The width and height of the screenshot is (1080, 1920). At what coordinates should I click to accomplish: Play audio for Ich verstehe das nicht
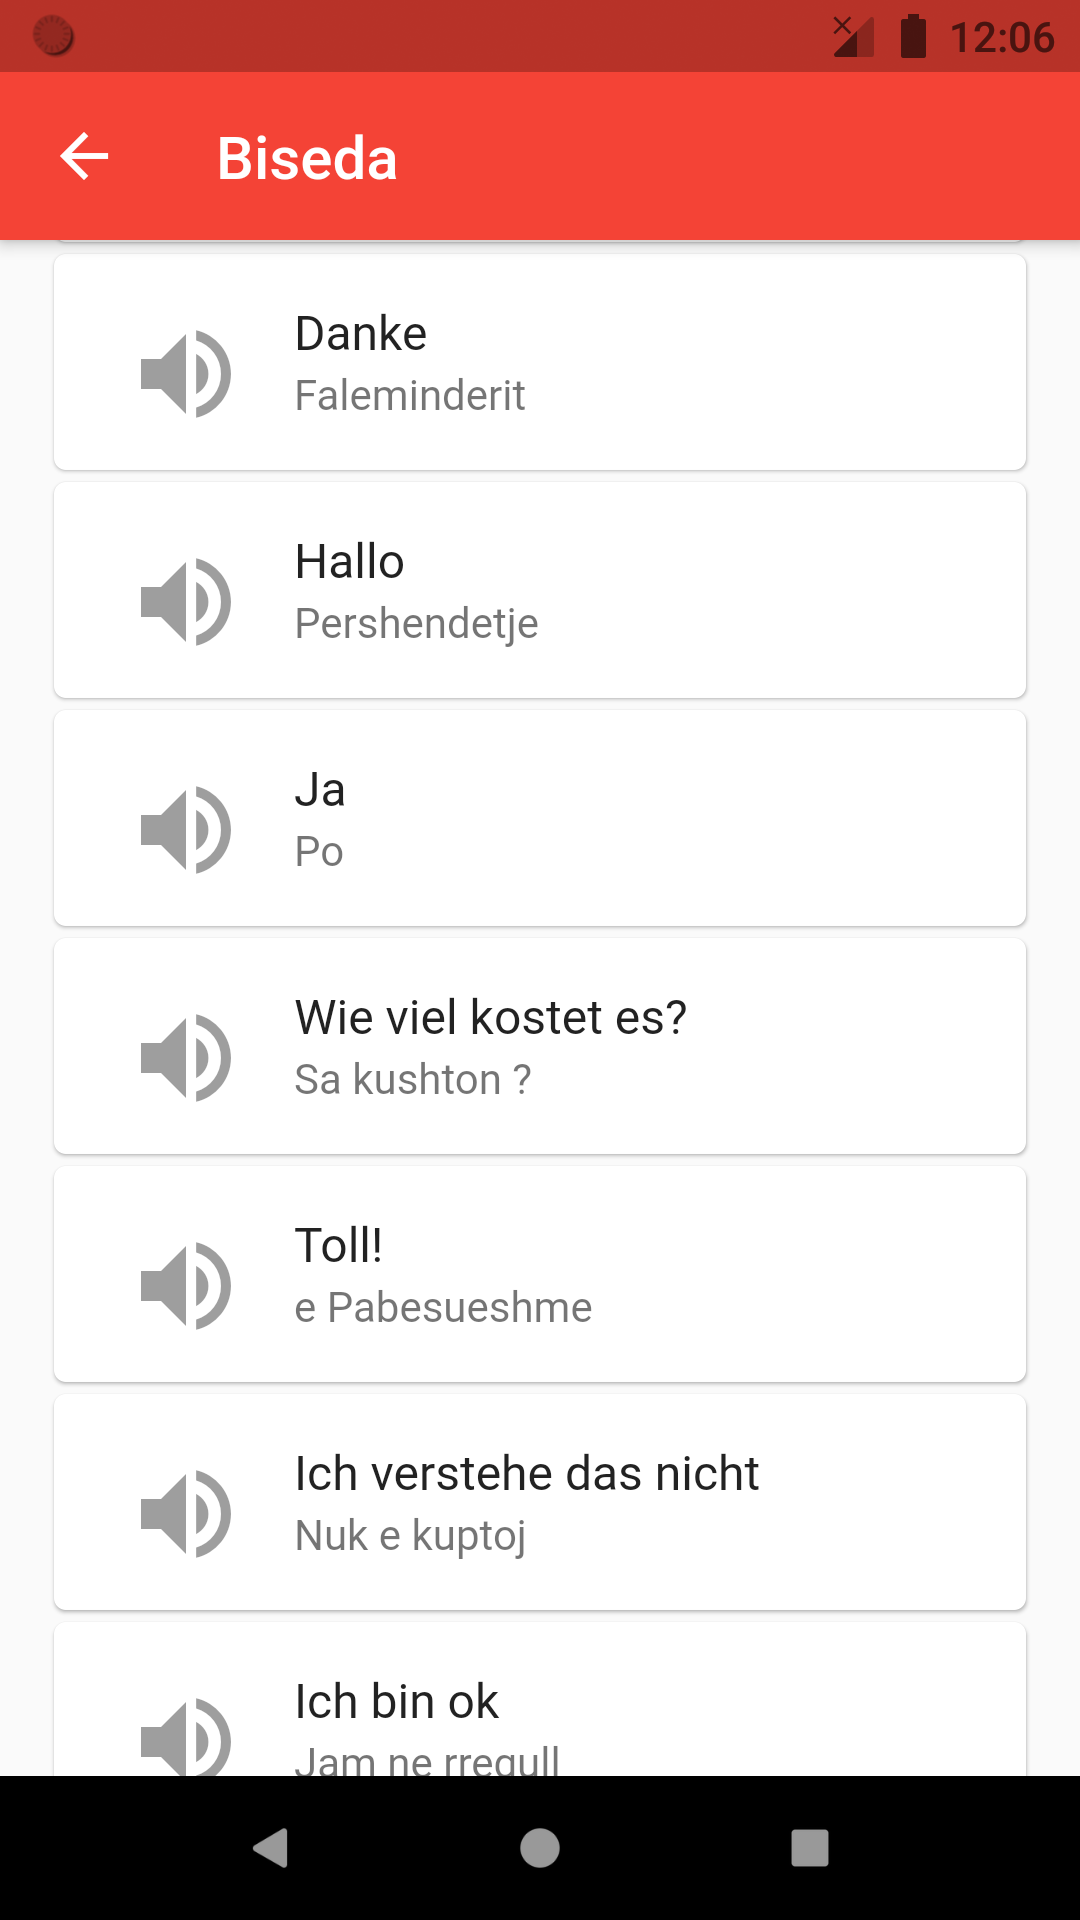pos(186,1513)
